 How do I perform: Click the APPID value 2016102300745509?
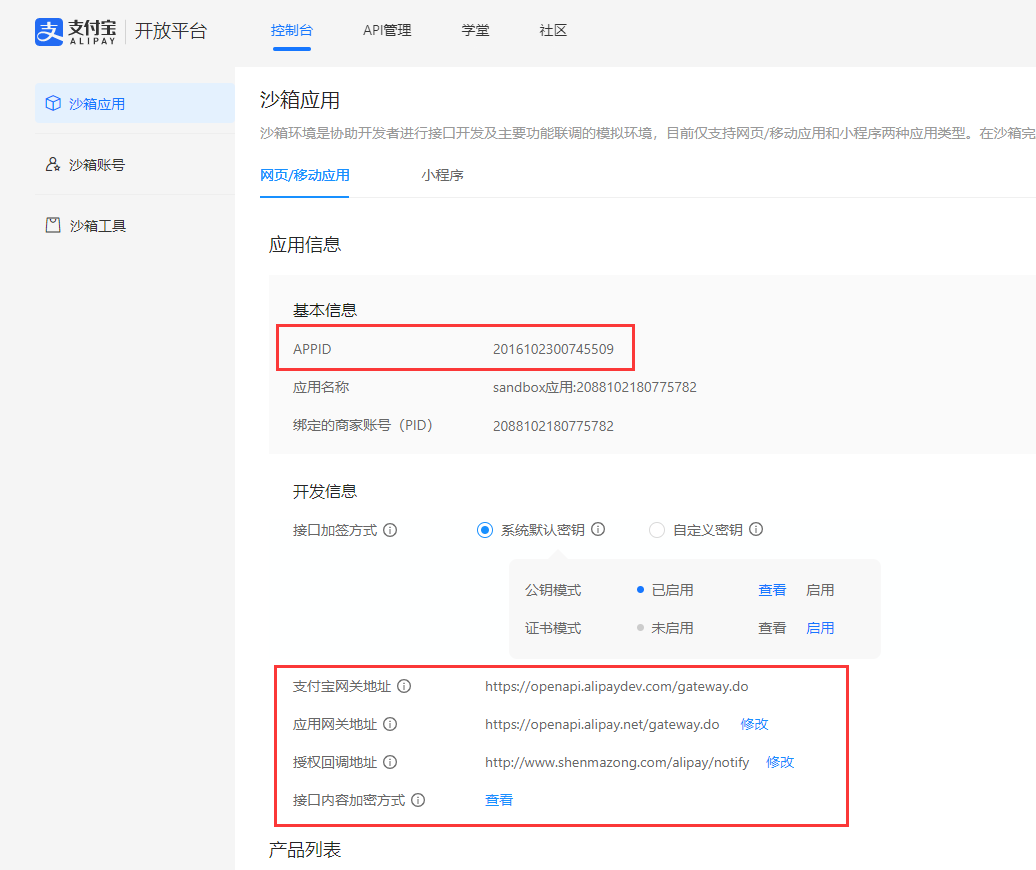pos(553,349)
